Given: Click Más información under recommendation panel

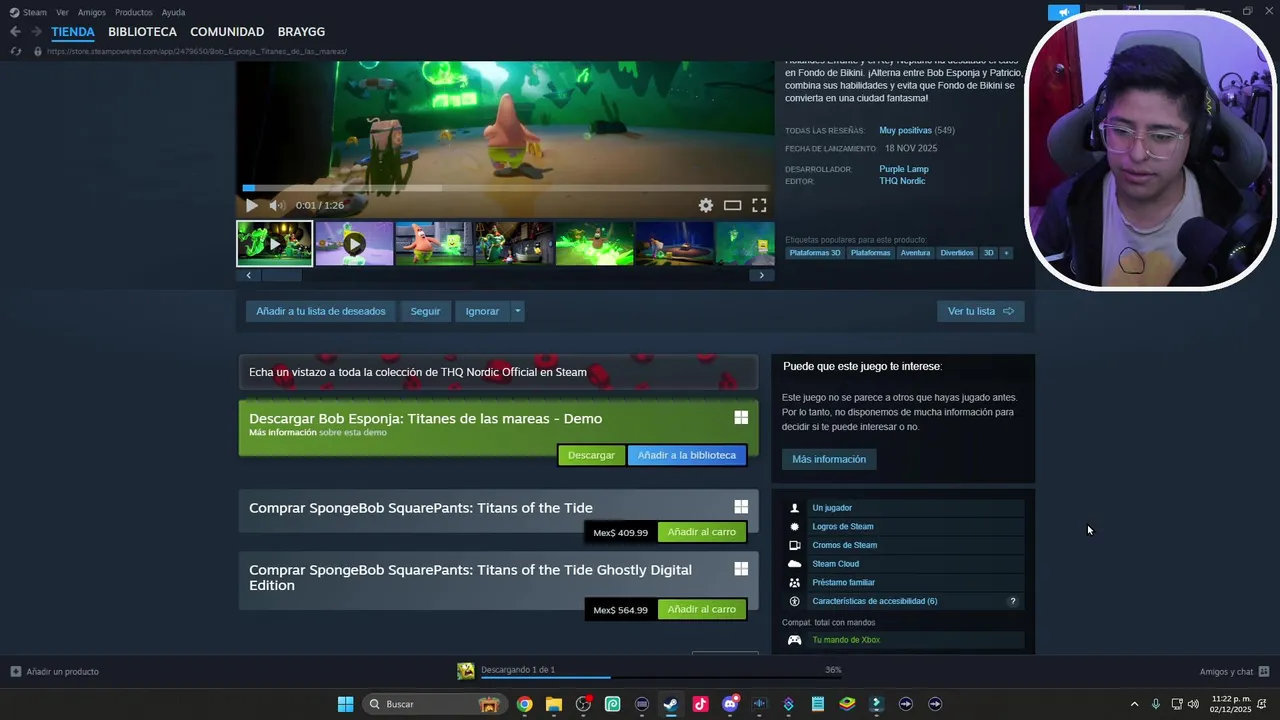Looking at the screenshot, I should [x=829, y=459].
